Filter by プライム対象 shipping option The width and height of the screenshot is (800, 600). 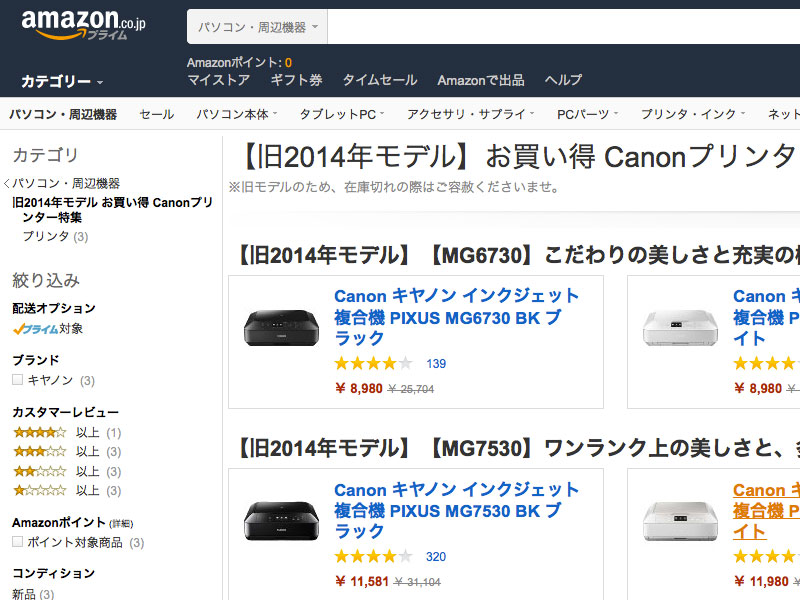[x=48, y=329]
